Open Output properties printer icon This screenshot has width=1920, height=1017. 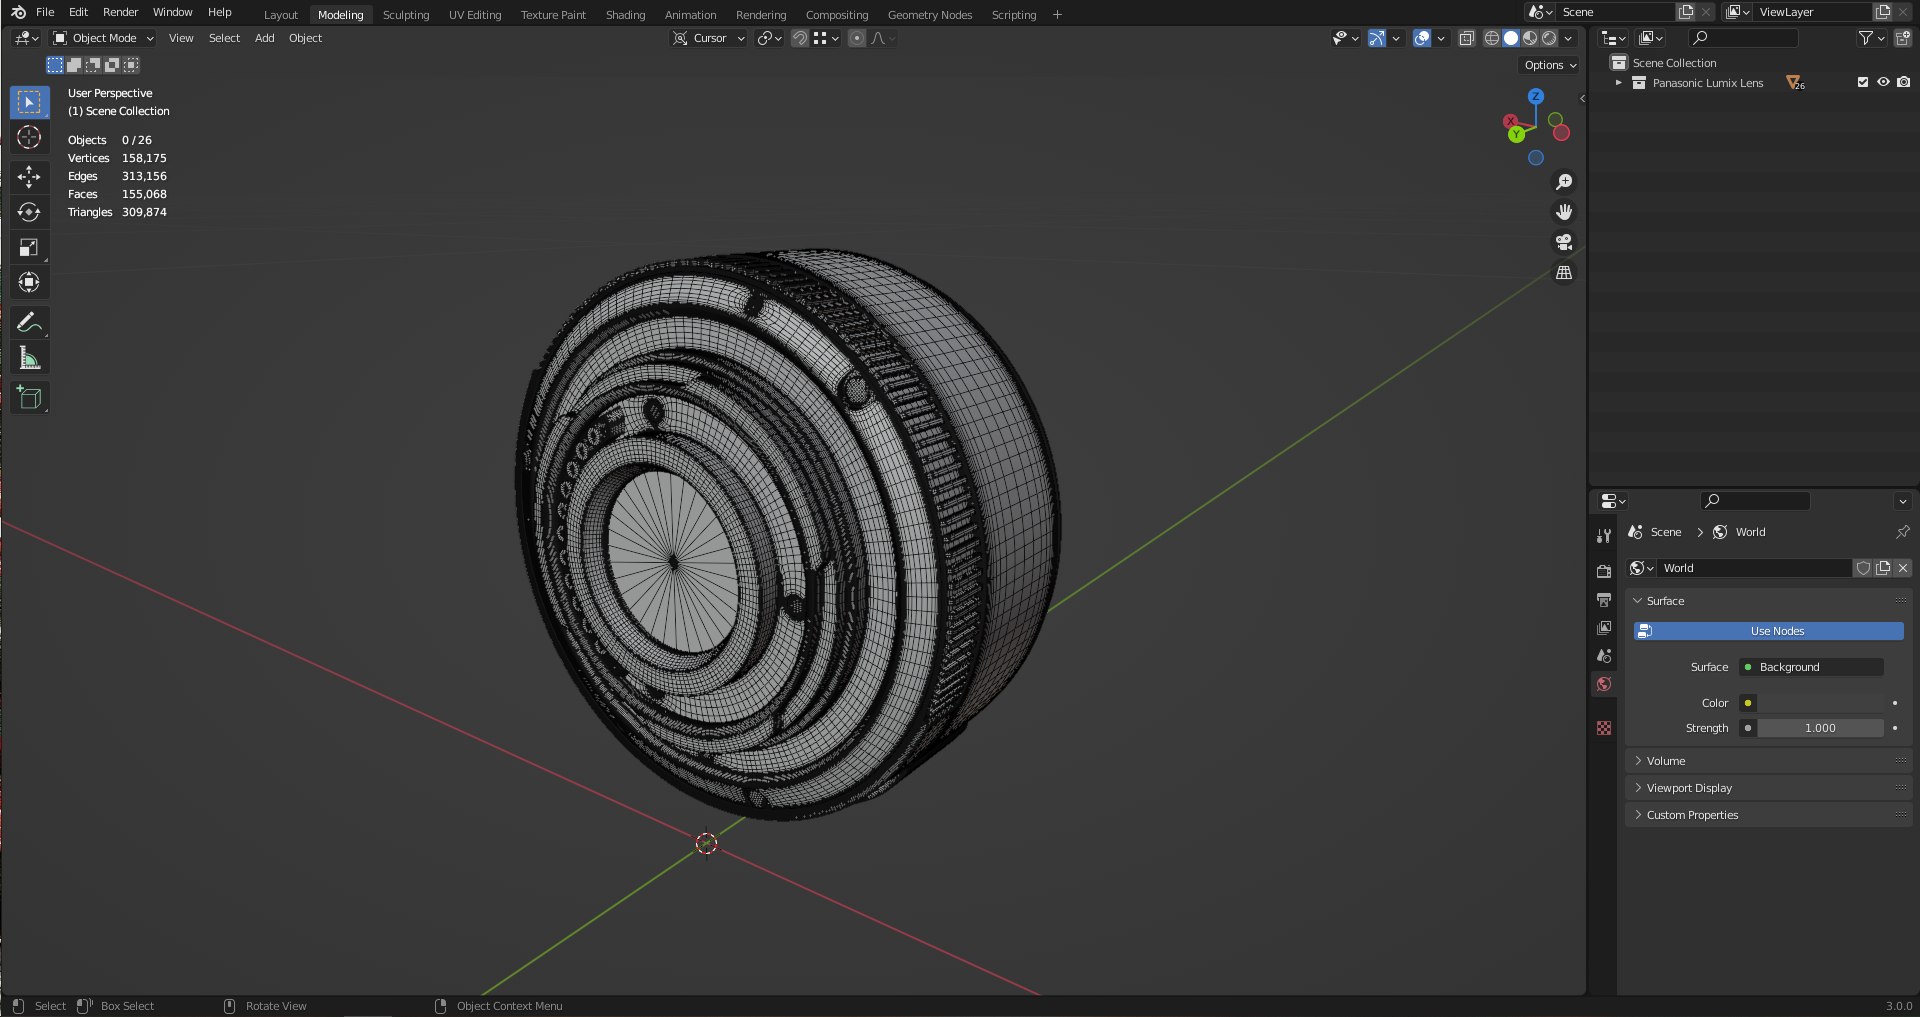(1604, 600)
